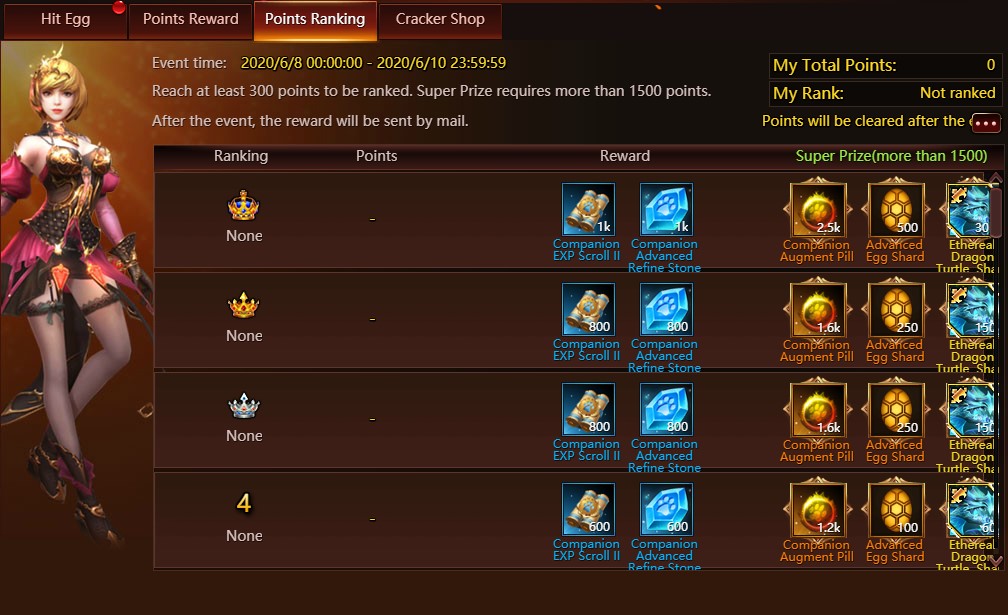The width and height of the screenshot is (1008, 615).
Task: Select the 100 Advanced Egg Shard icon
Action: (896, 510)
